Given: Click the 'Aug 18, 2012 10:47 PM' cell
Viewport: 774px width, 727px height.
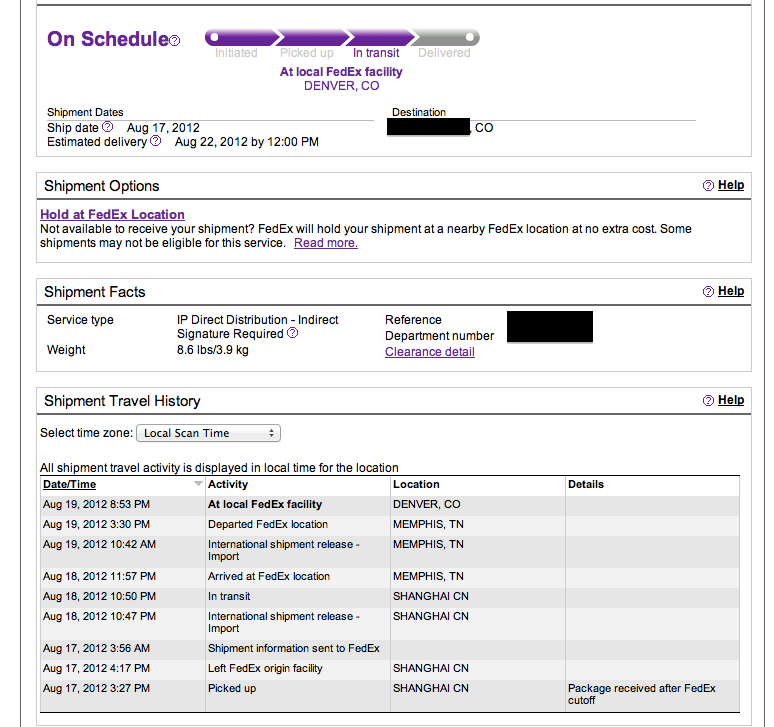Looking at the screenshot, I should [122, 623].
